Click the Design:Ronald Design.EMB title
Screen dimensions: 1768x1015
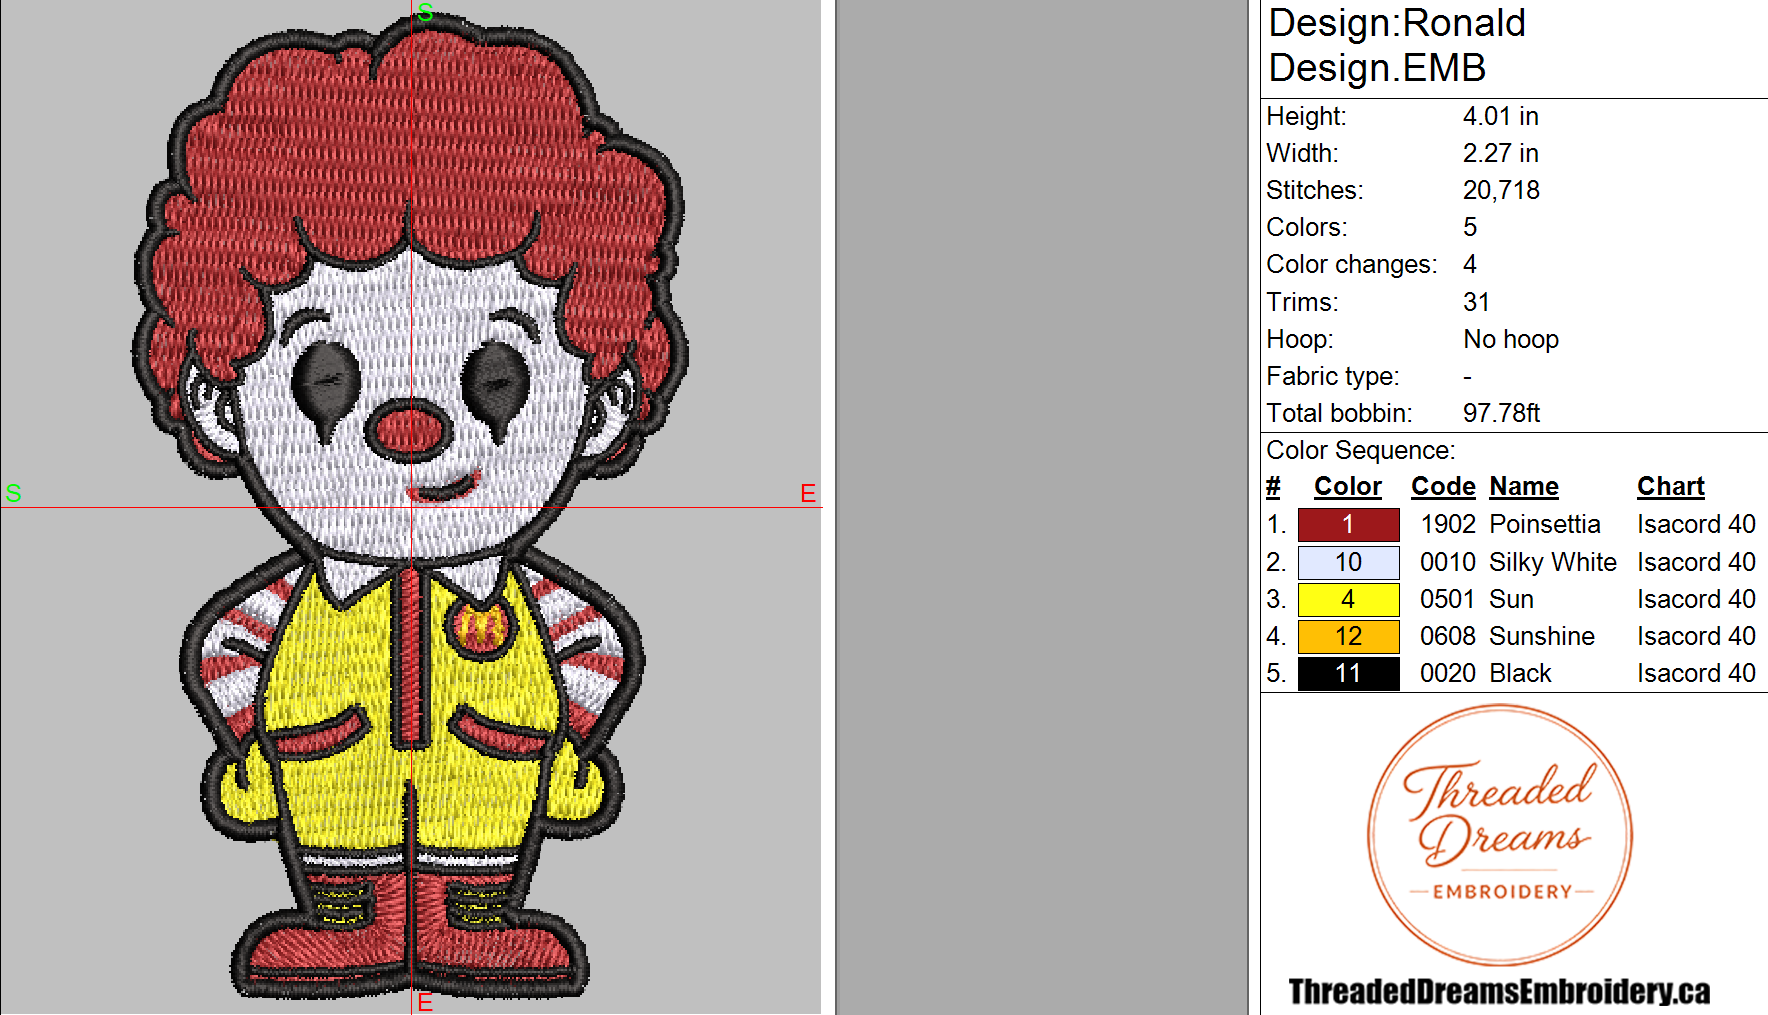(x=1397, y=45)
